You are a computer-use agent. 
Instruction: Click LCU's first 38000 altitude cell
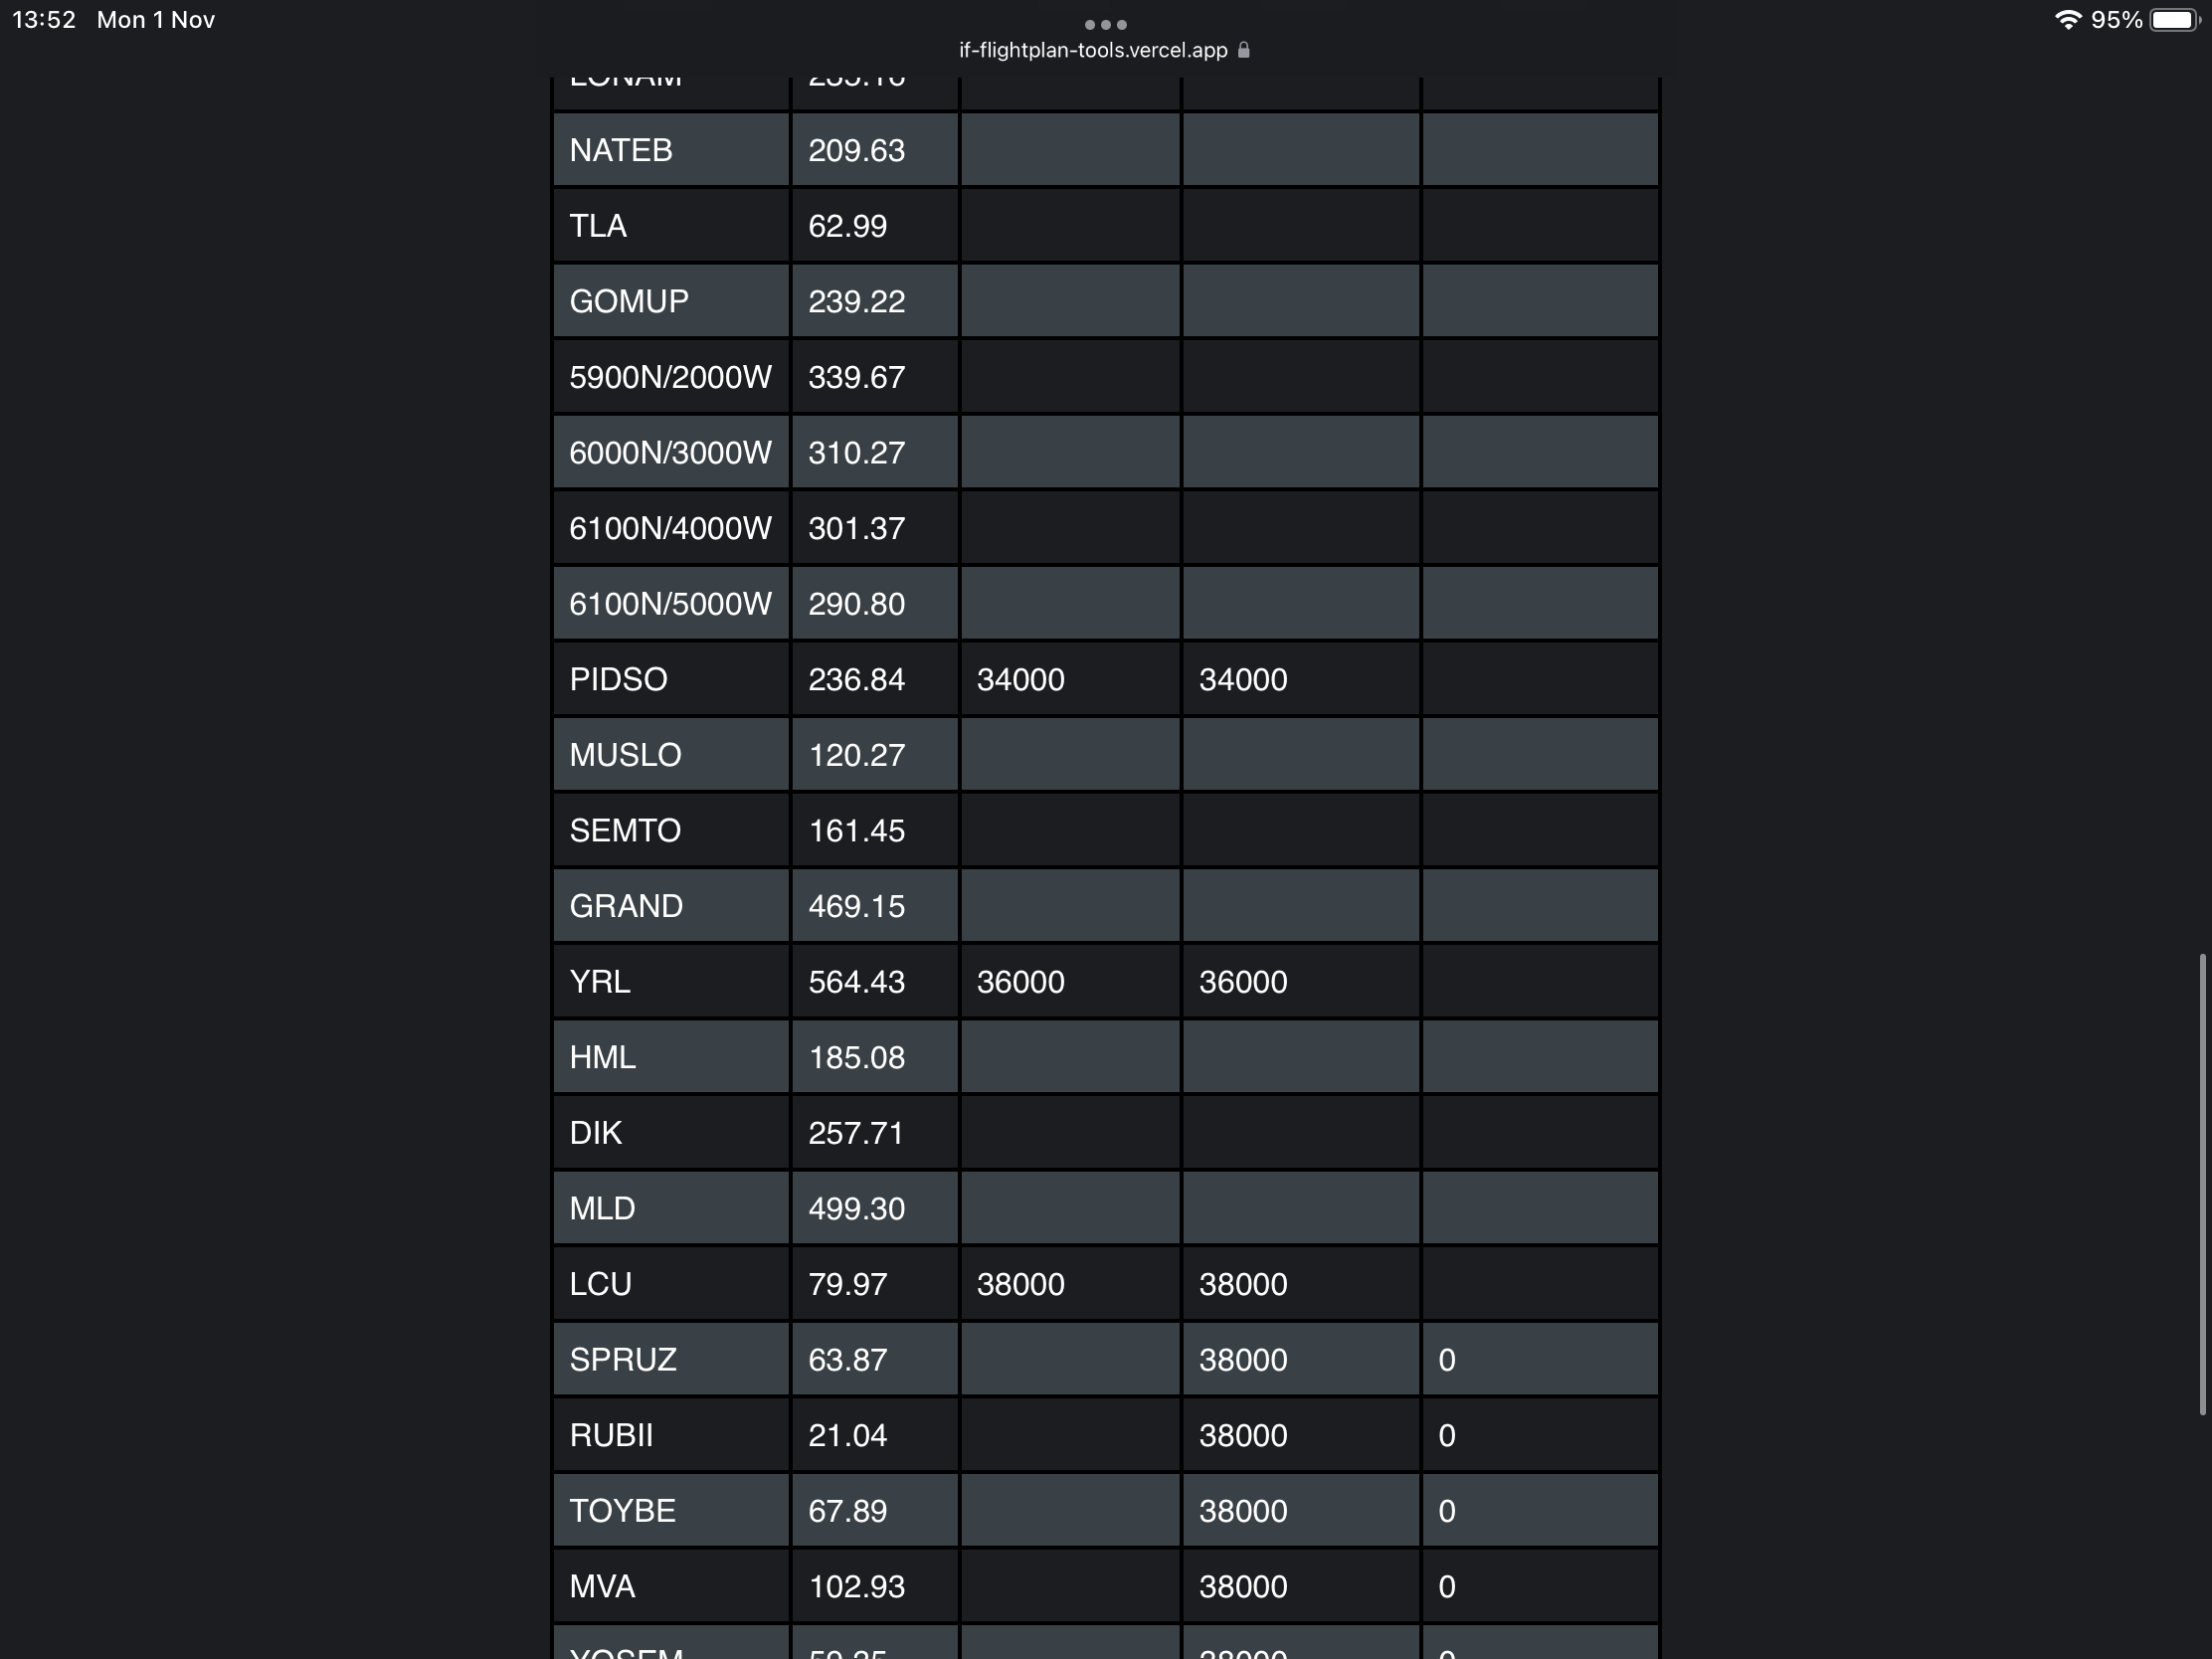click(1020, 1284)
